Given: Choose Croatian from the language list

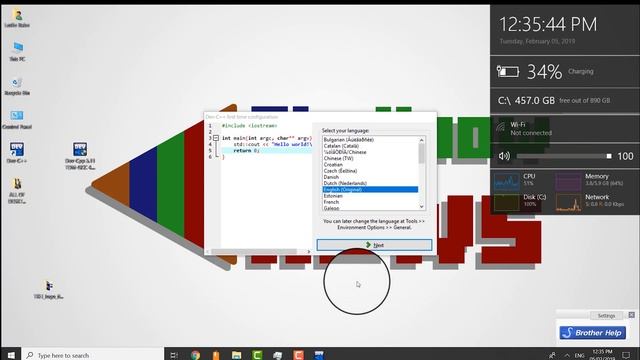Looking at the screenshot, I should click(333, 164).
